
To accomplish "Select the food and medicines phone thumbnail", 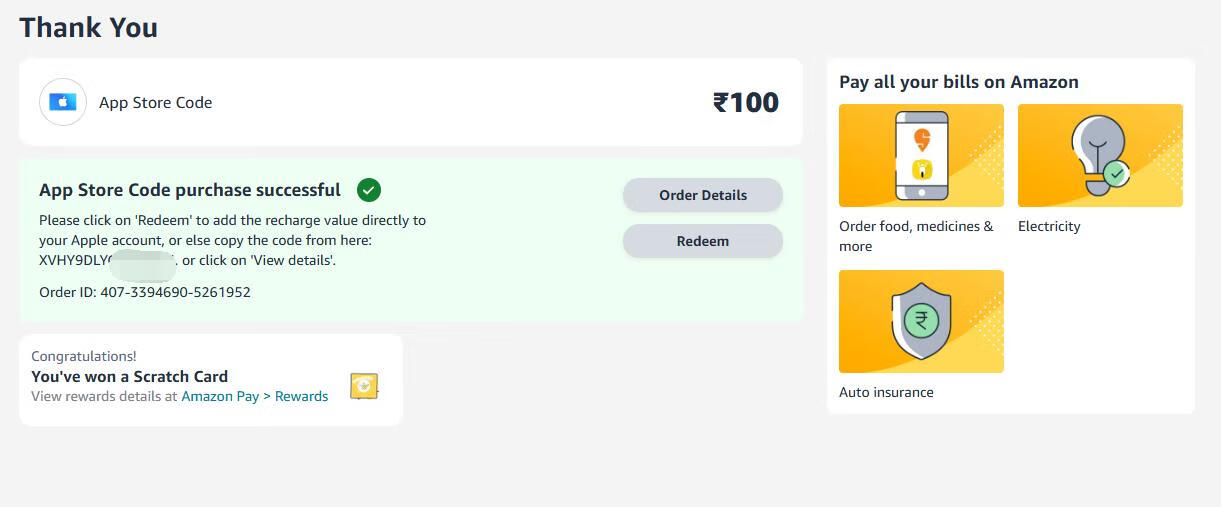I will pyautogui.click(x=921, y=155).
